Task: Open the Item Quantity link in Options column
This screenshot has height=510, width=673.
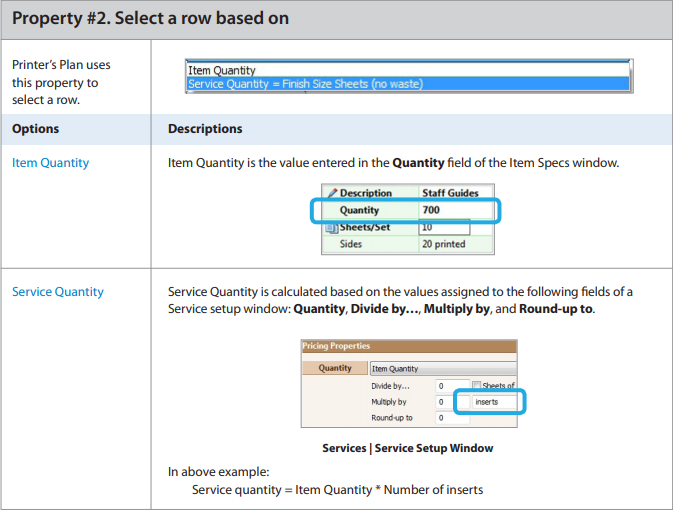Action: pyautogui.click(x=50, y=163)
